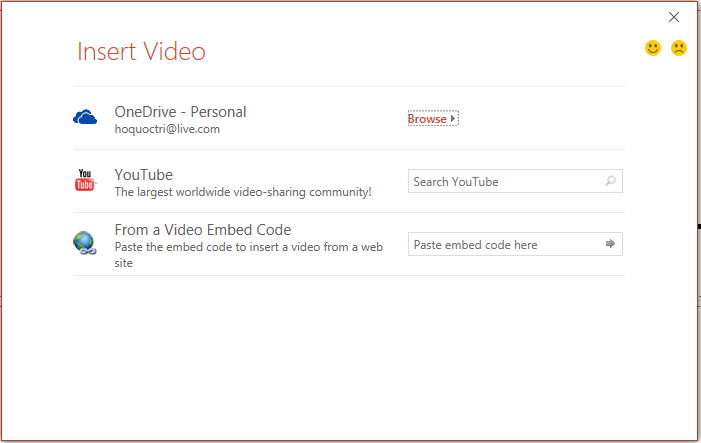Focus the Paste embed code here field
Screen dimensions: 701x443
point(515,244)
